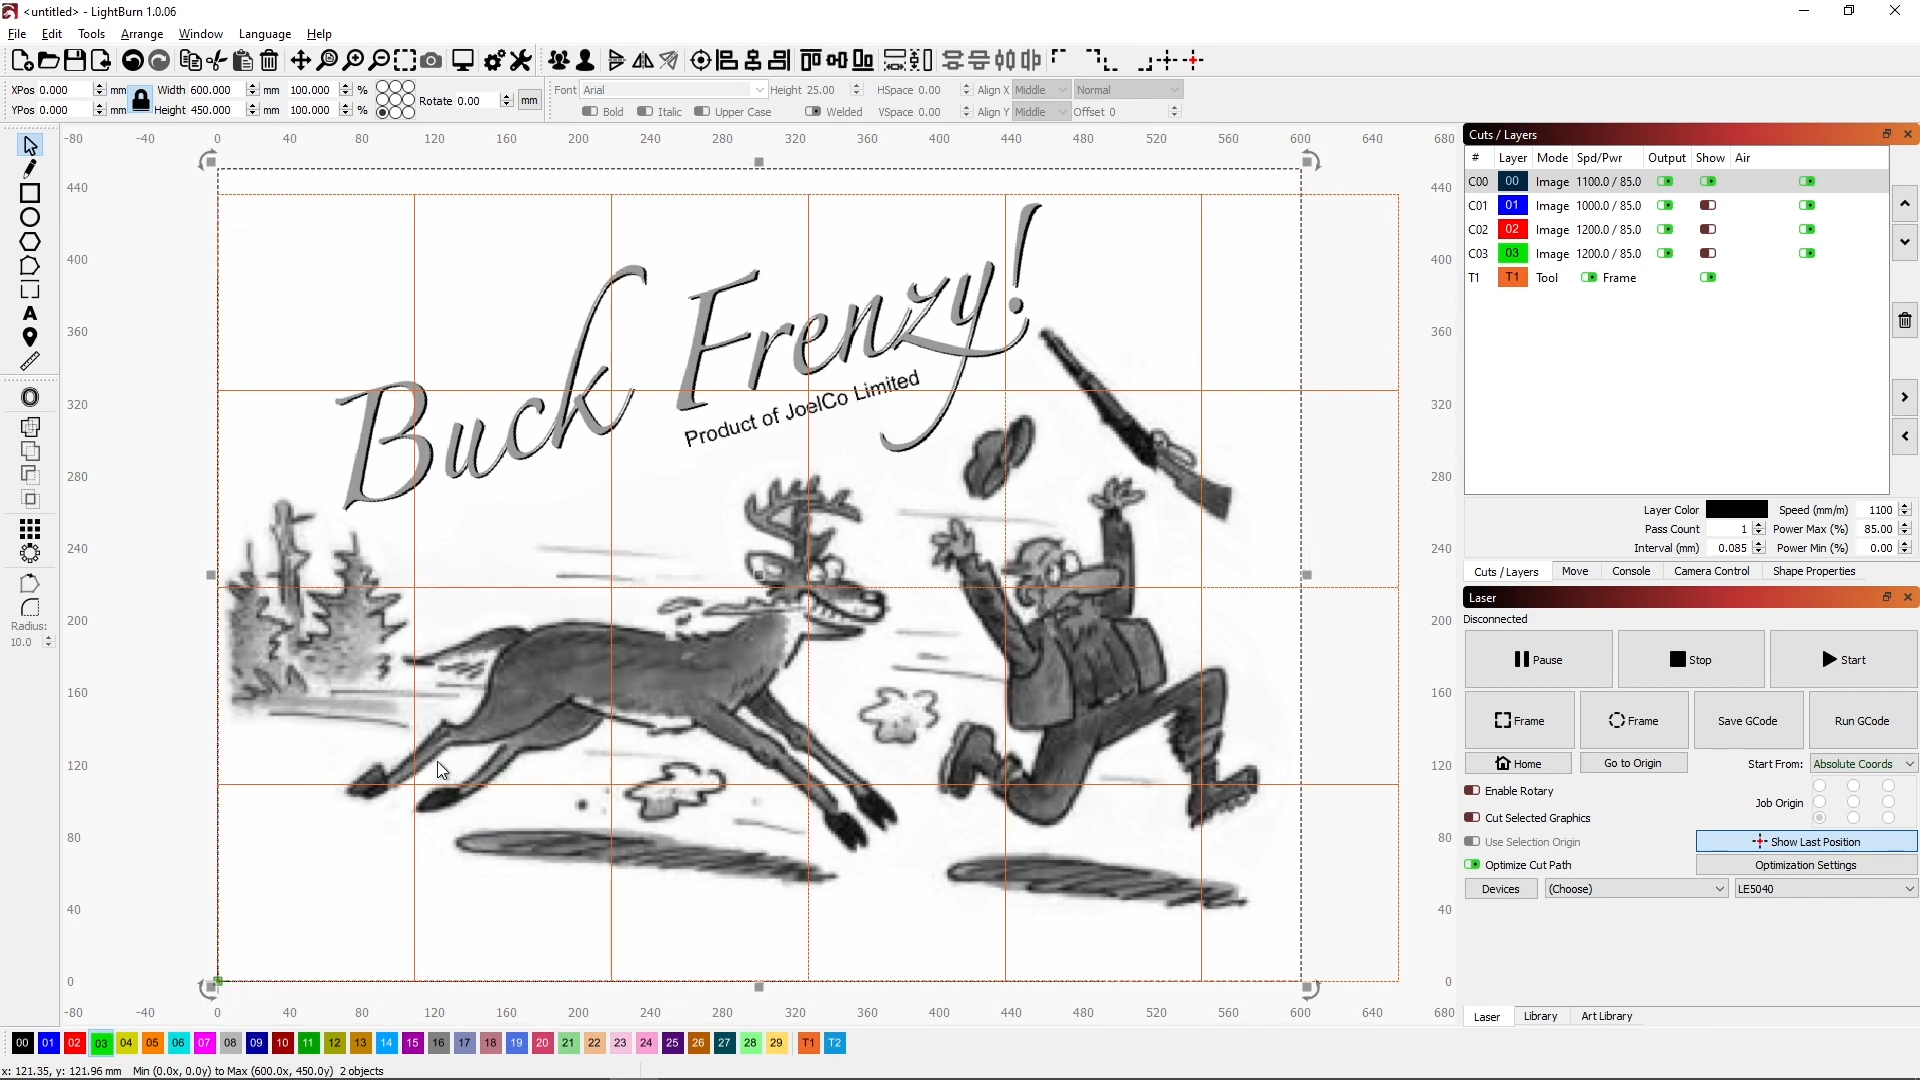Click the Rotate value input field

[476, 101]
